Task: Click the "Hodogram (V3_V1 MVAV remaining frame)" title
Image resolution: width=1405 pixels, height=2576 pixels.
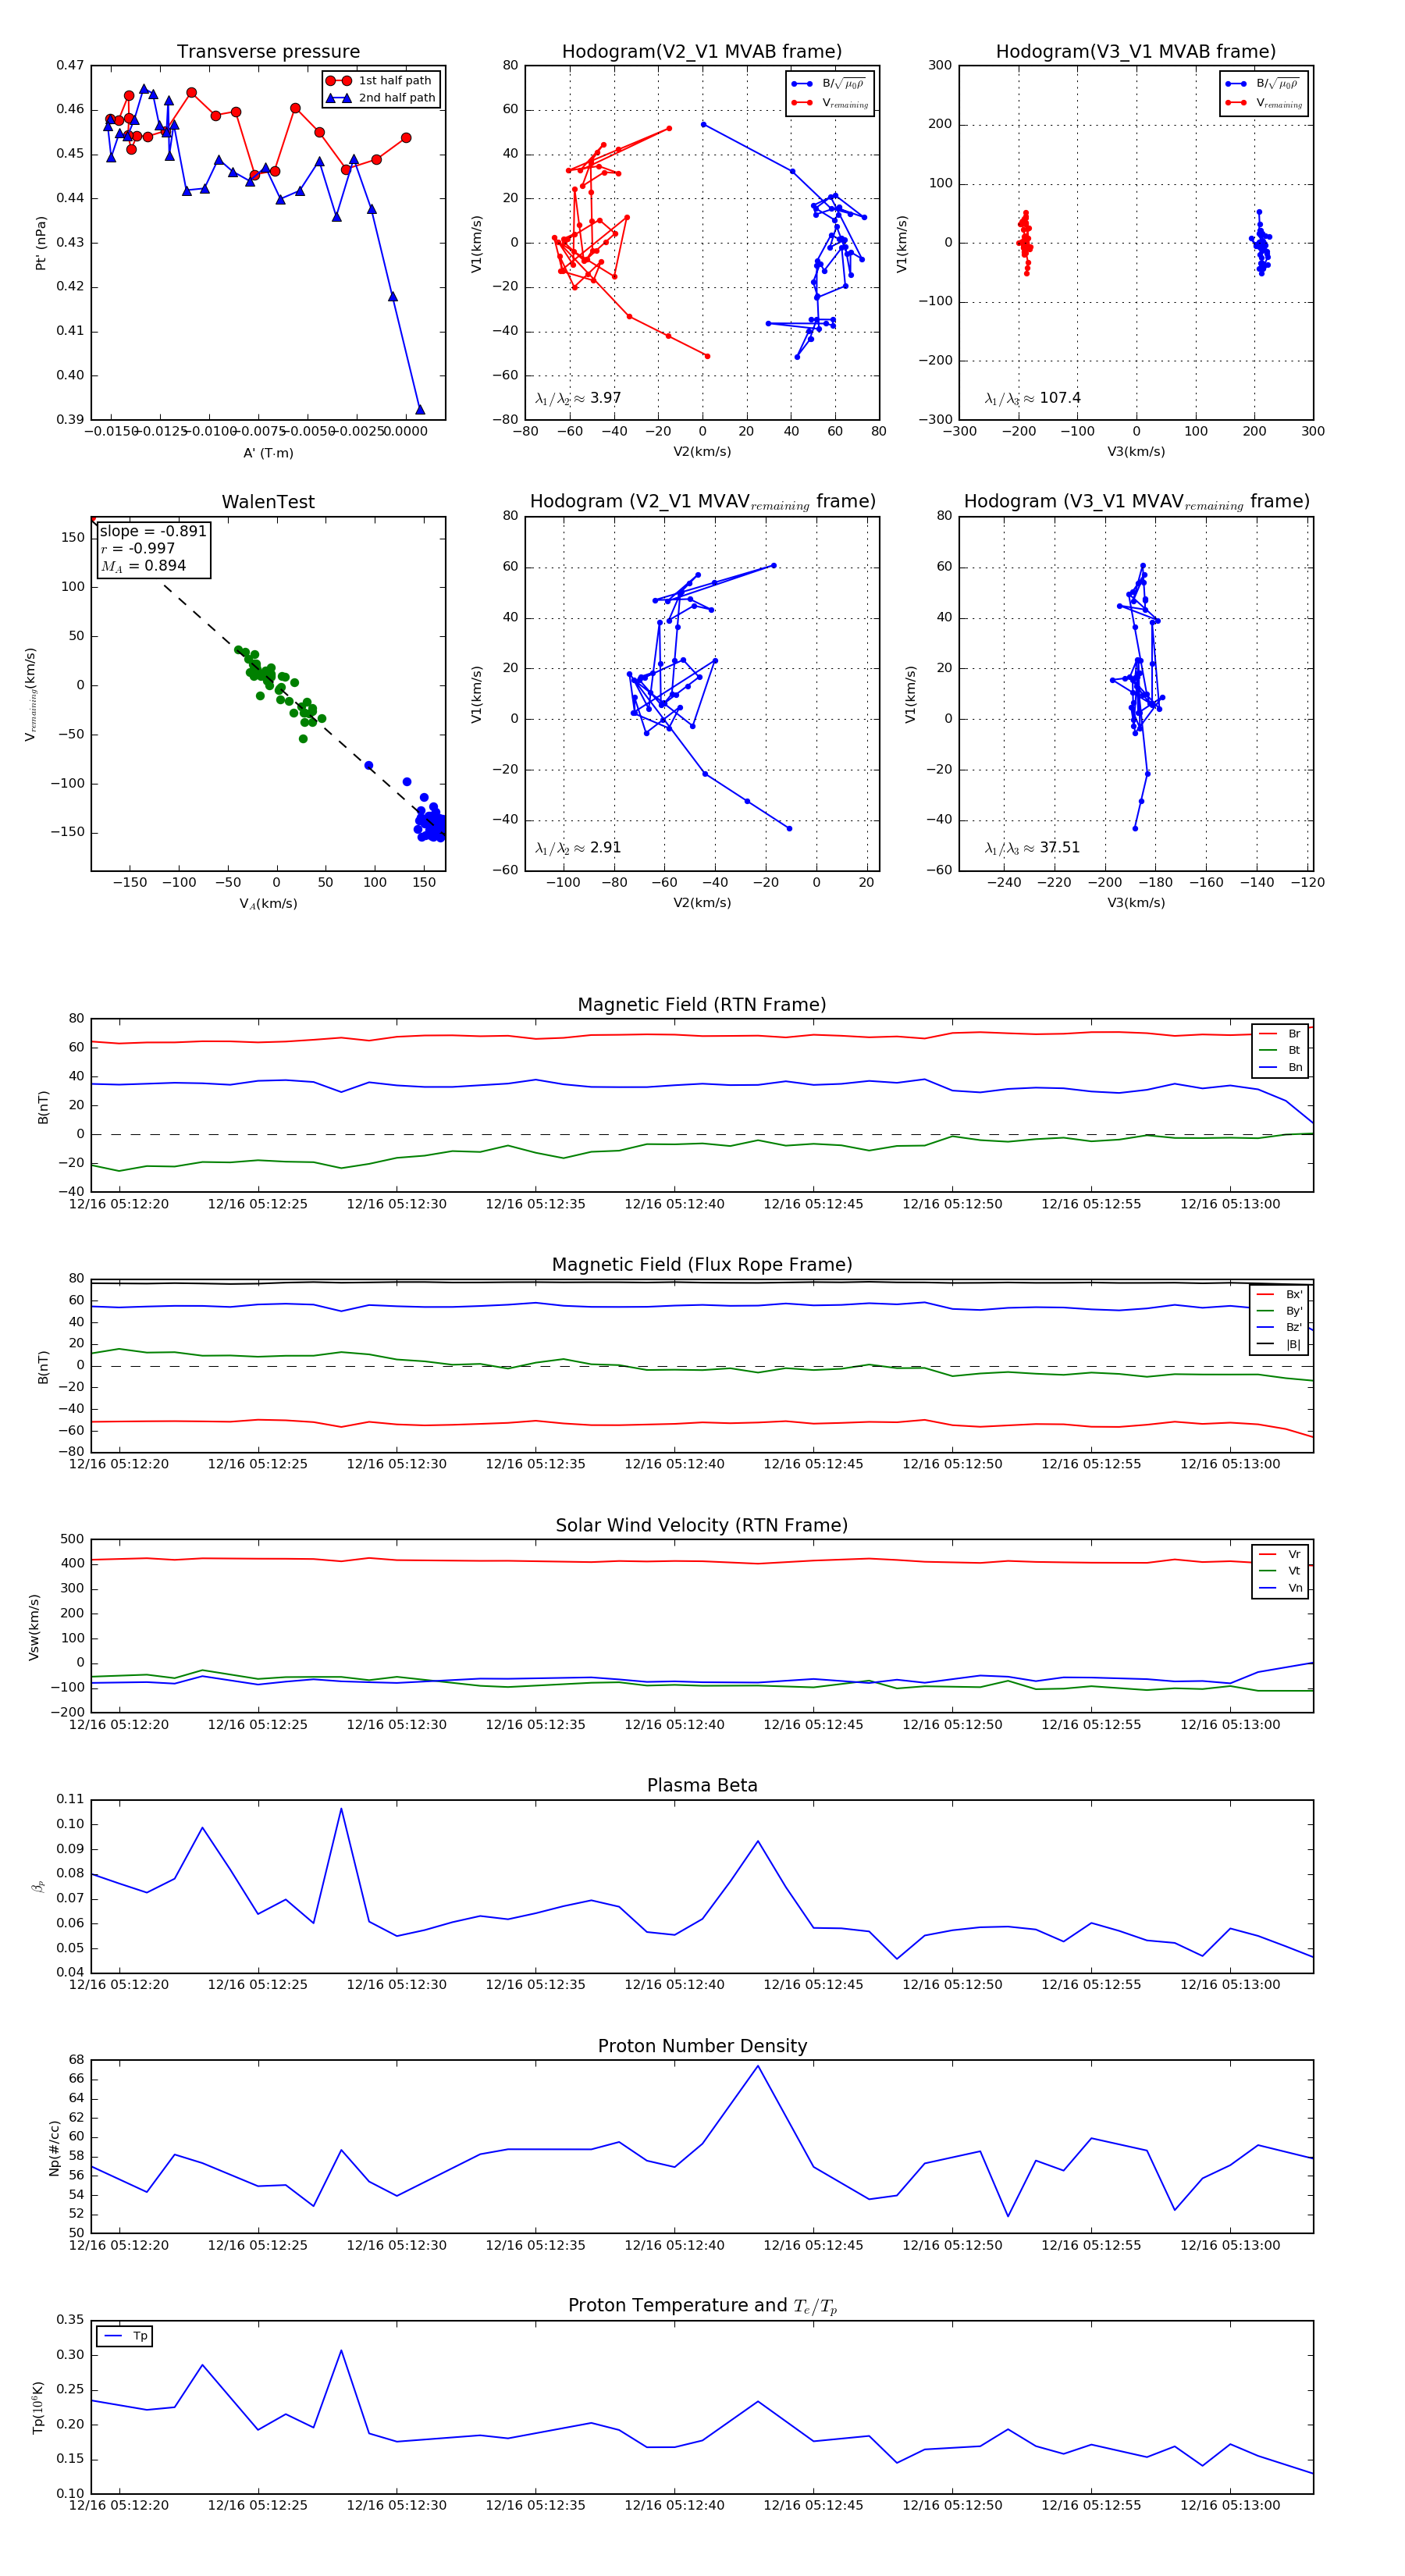Action: tap(1136, 502)
